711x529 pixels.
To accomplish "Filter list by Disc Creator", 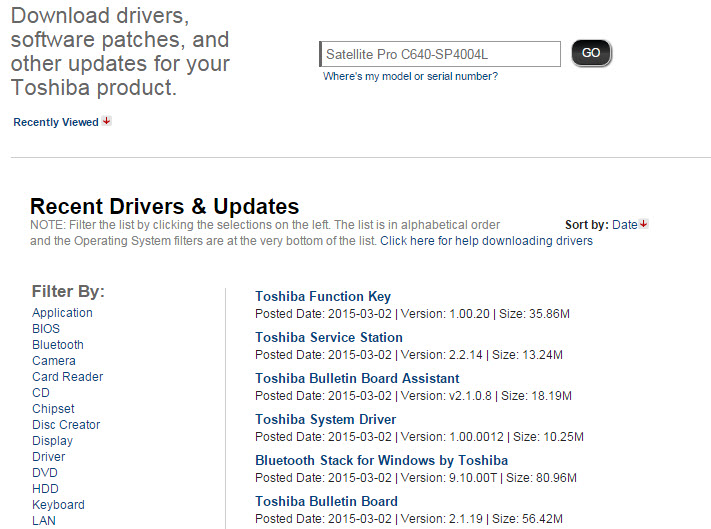I will pyautogui.click(x=66, y=425).
